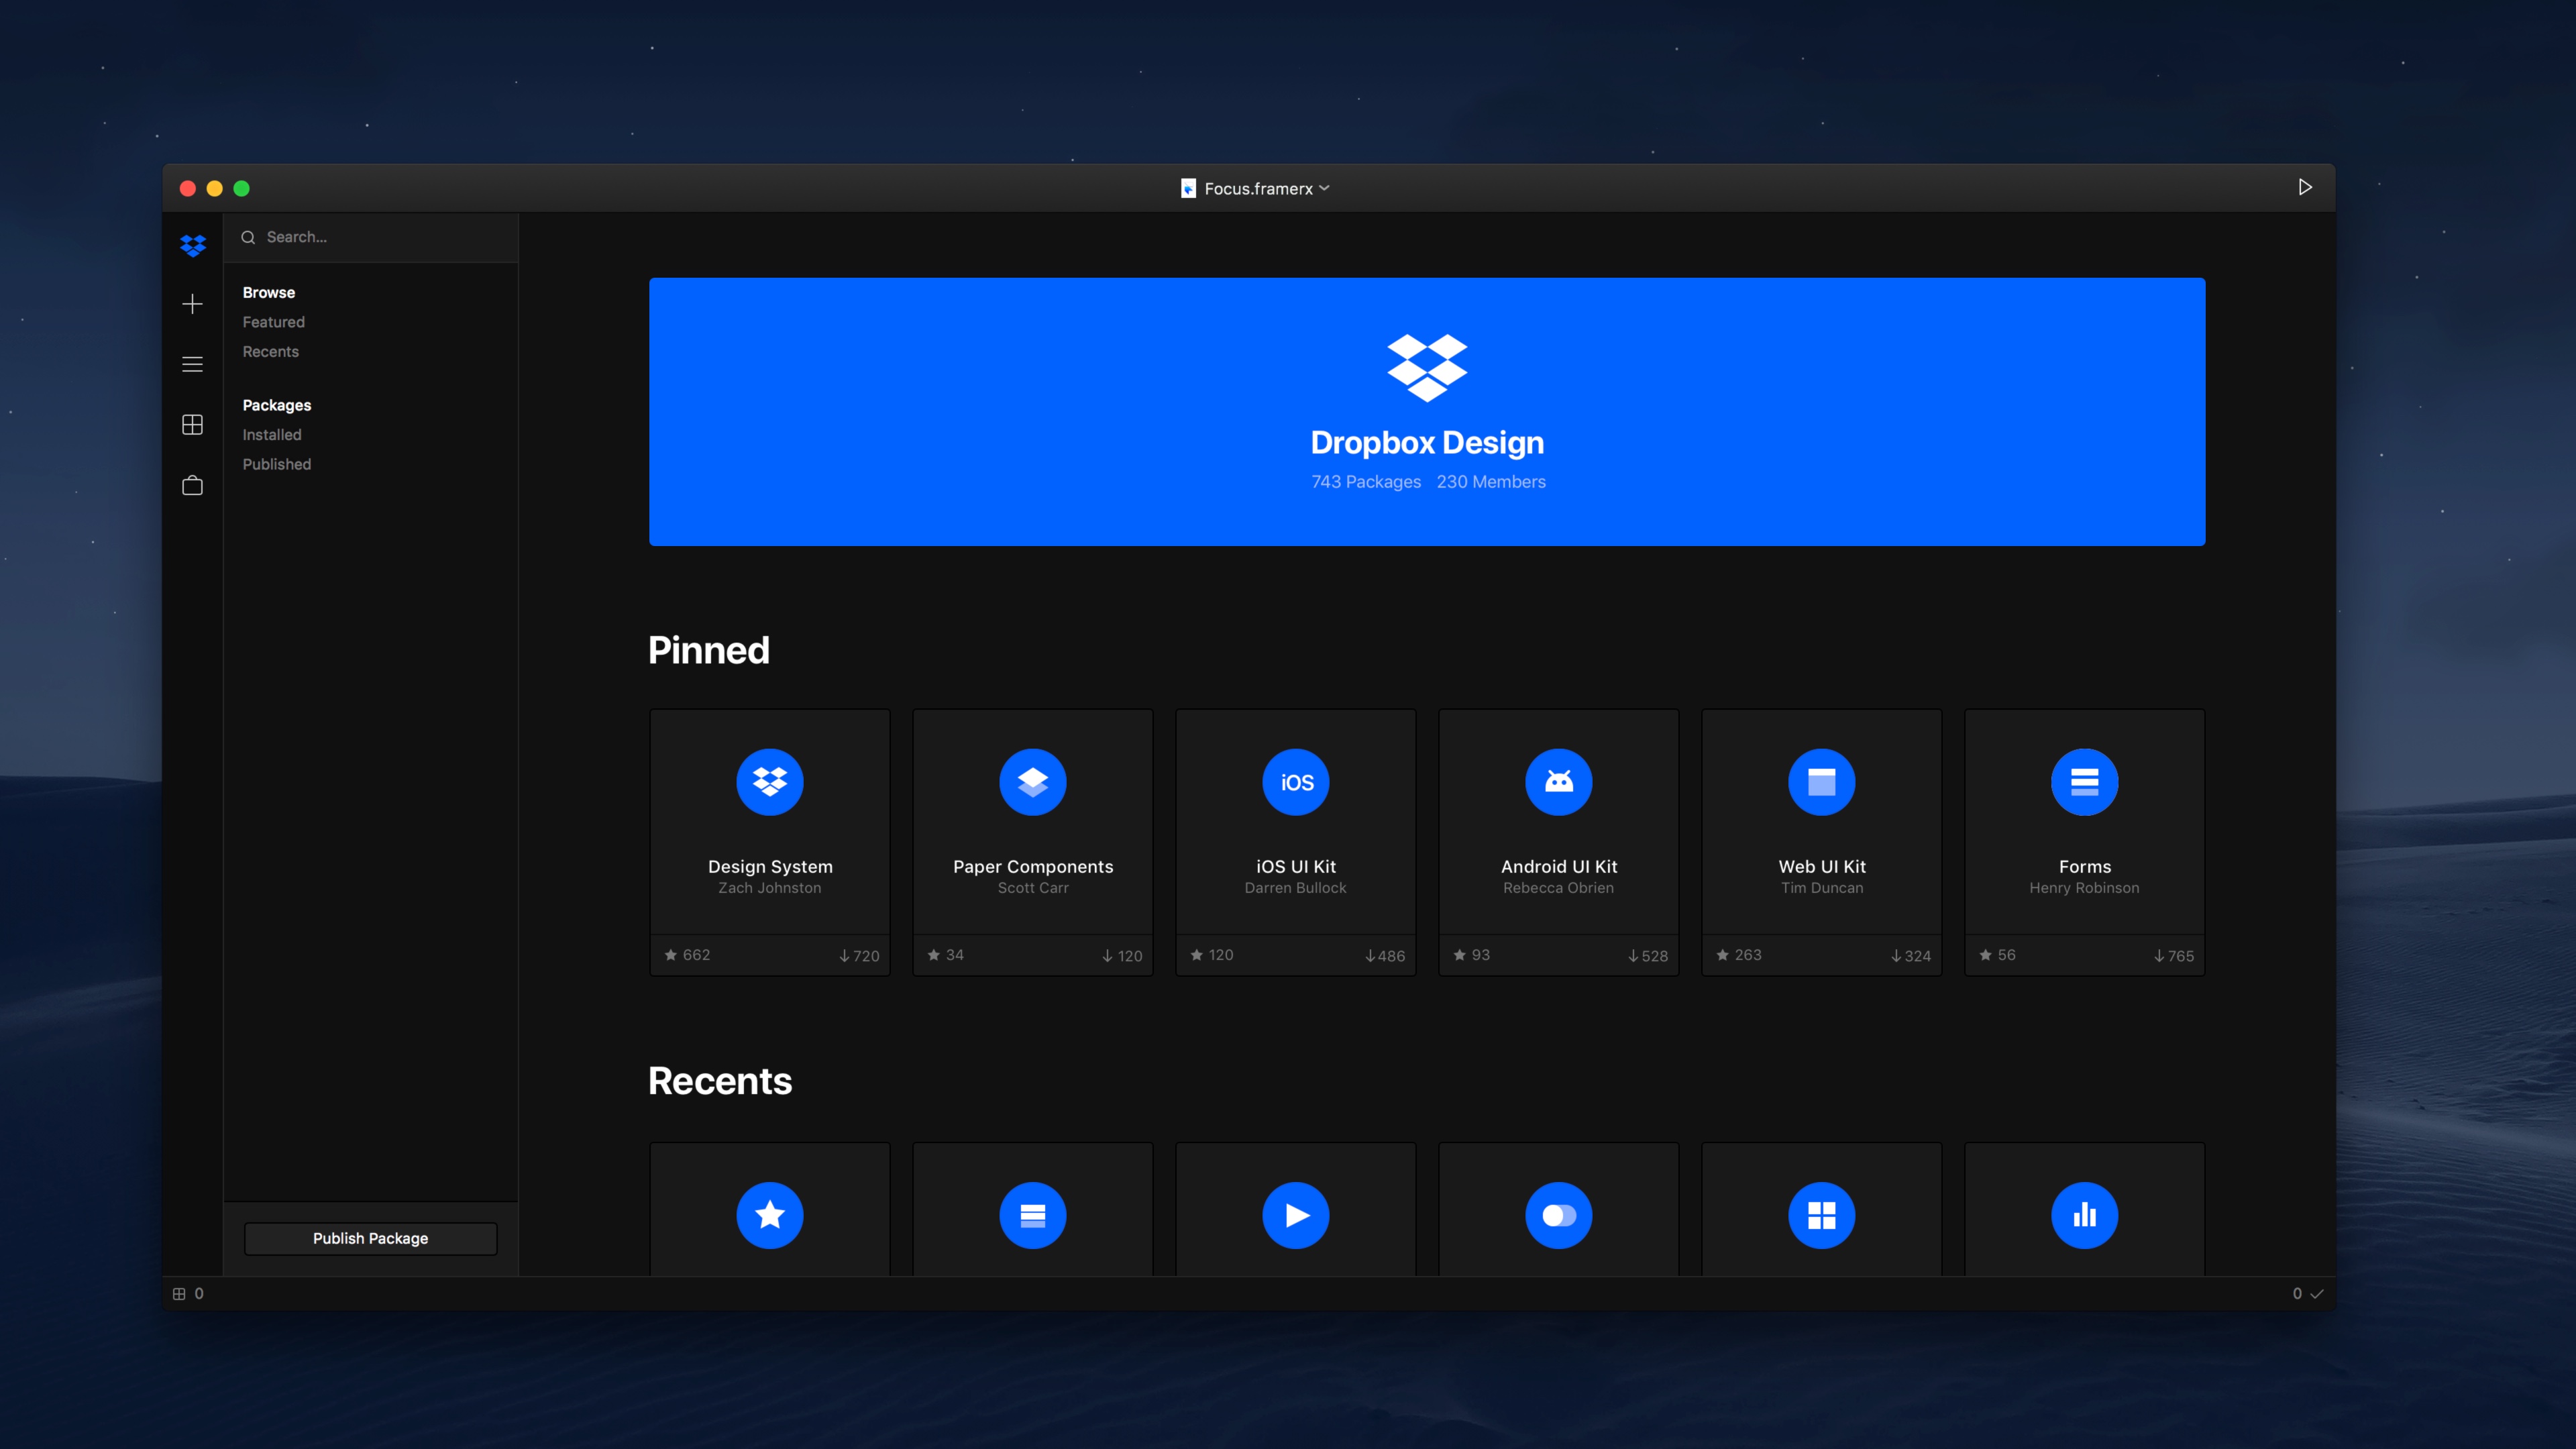Viewport: 2576px width, 1449px height.
Task: Select Installed packages in sidebar
Action: 272,435
